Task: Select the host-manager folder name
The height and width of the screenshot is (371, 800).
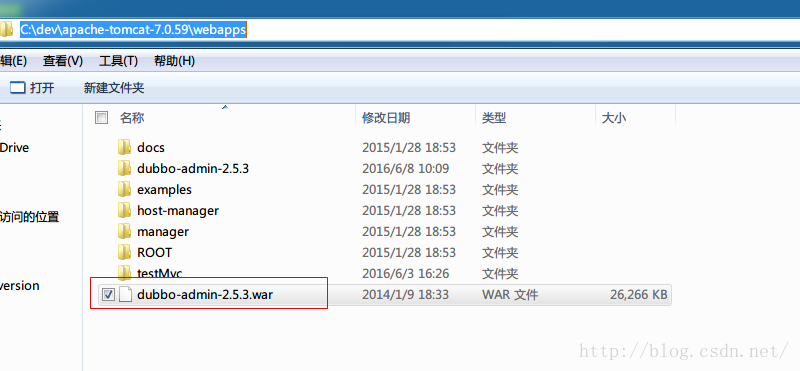Action: (x=178, y=210)
